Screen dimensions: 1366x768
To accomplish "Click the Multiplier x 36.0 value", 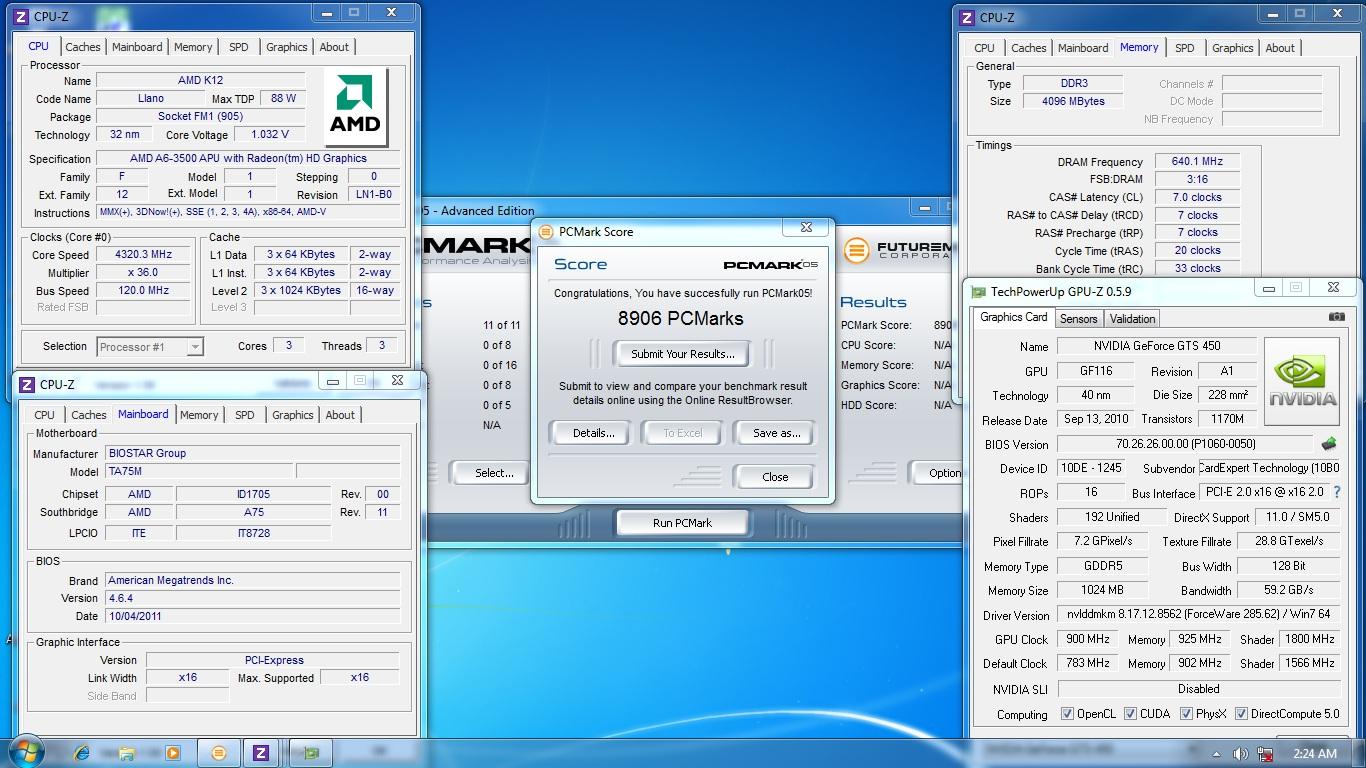I will click(x=144, y=273).
